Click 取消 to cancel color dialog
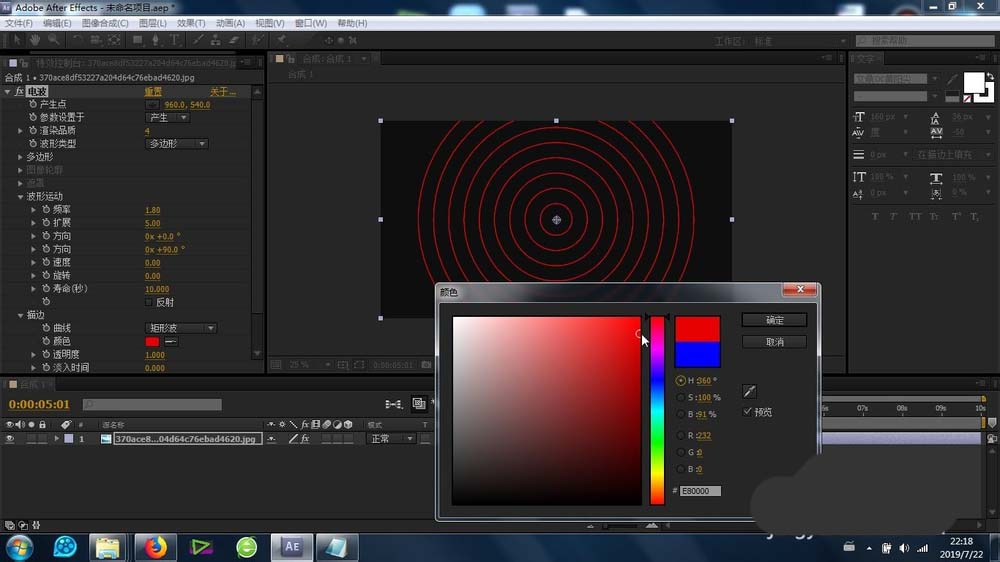 point(774,342)
